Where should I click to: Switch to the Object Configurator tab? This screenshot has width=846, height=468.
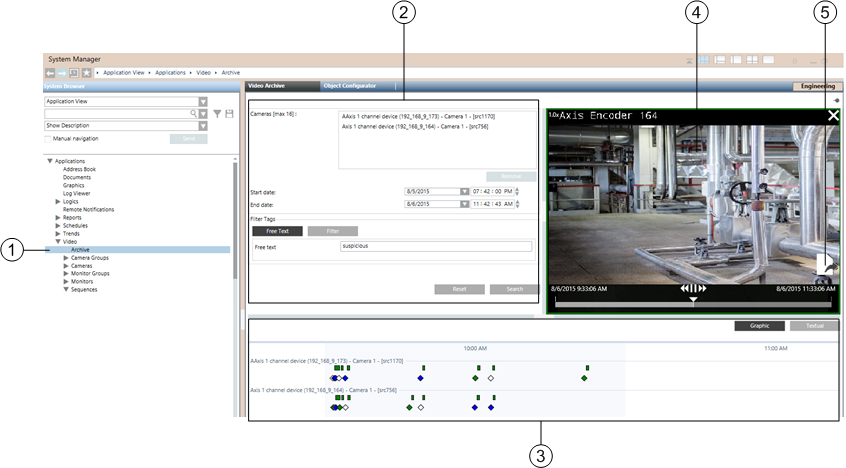[x=349, y=86]
